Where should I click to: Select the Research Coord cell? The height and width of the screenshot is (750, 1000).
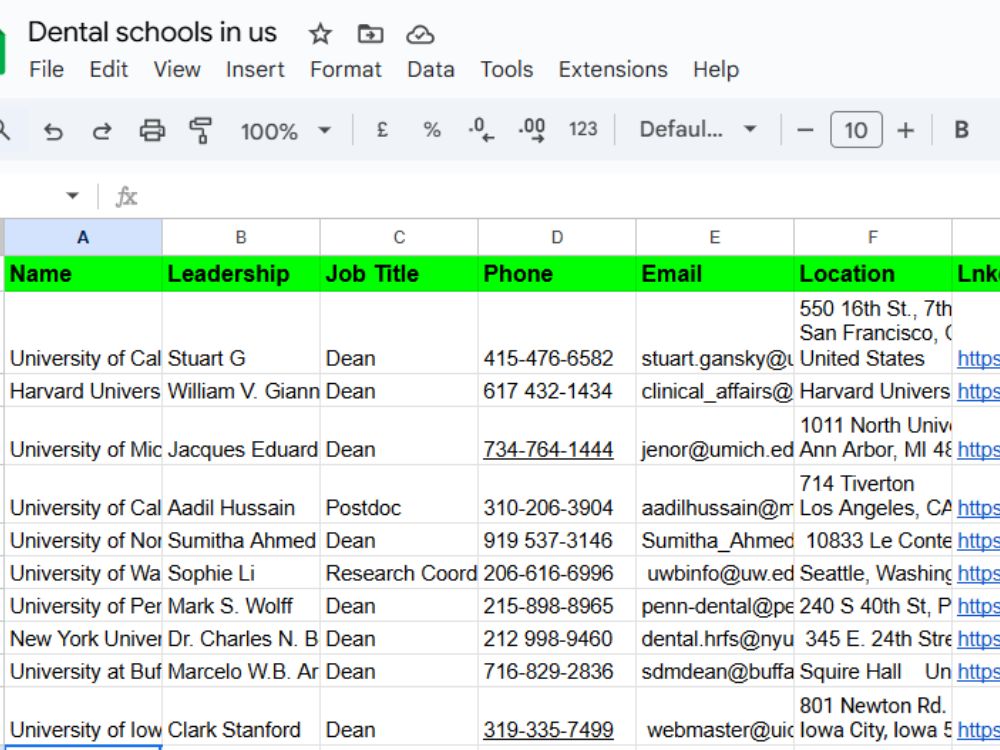pos(399,573)
